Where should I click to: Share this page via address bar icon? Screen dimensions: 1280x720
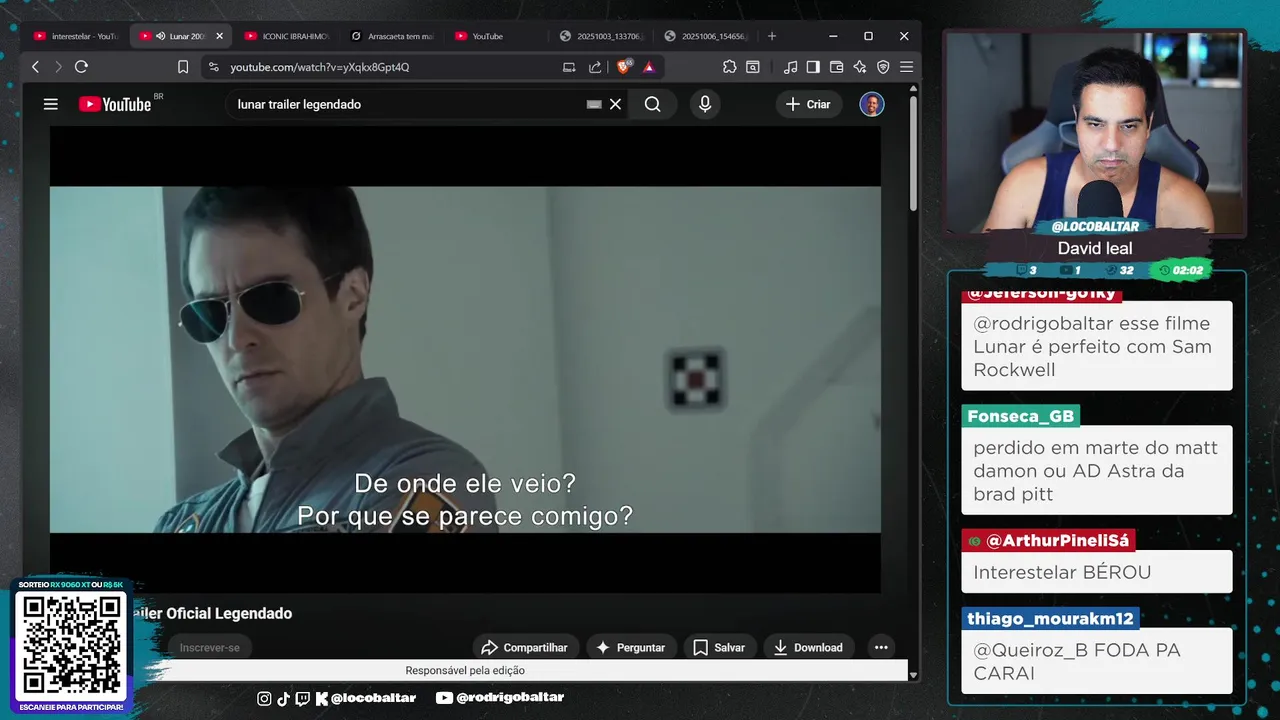[x=595, y=67]
